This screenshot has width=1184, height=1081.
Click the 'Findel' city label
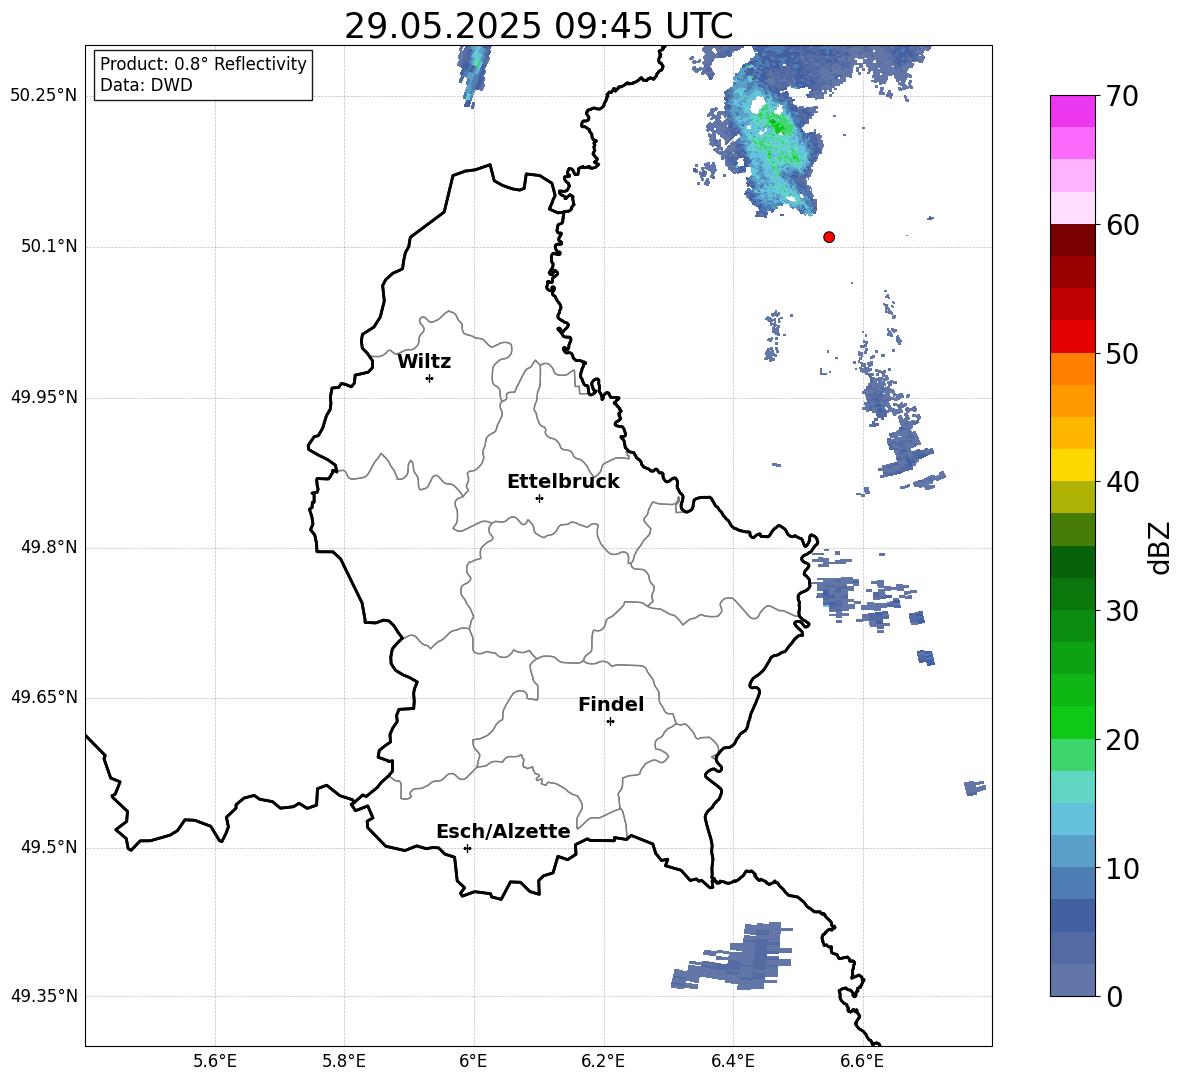click(611, 705)
